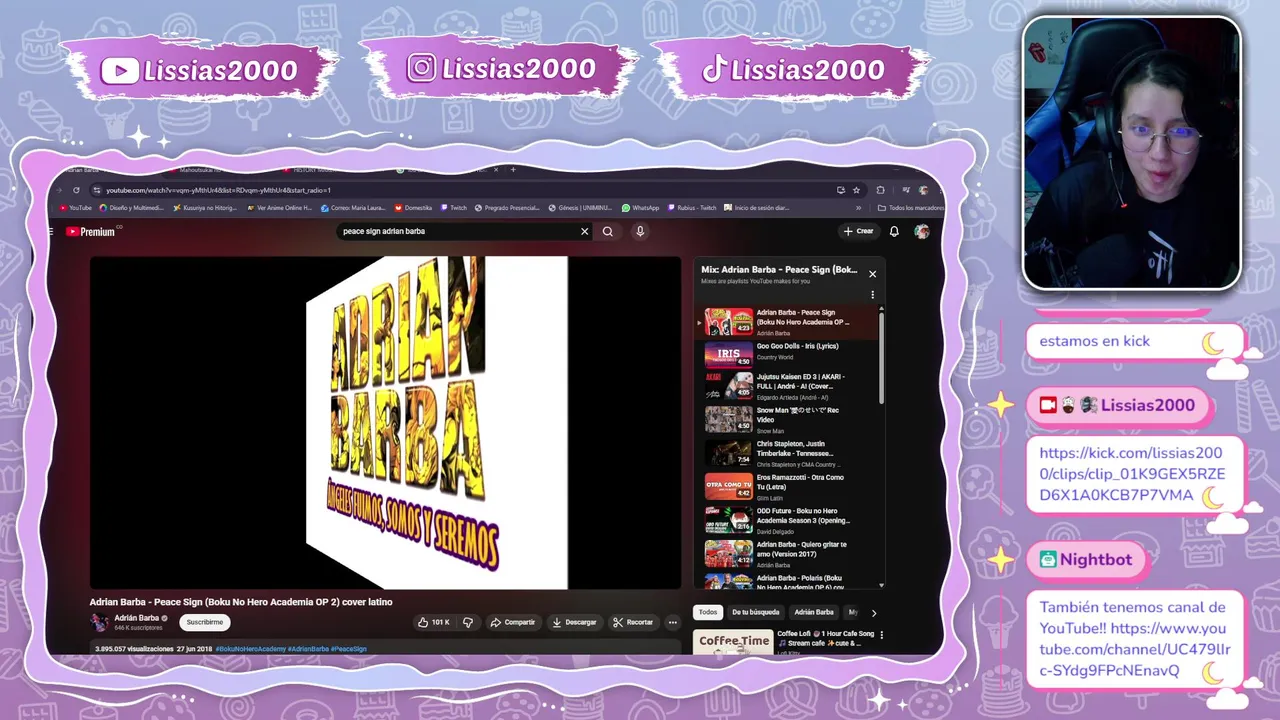Open the #BokuNoHeroAcademy hashtag link

[x=251, y=649]
